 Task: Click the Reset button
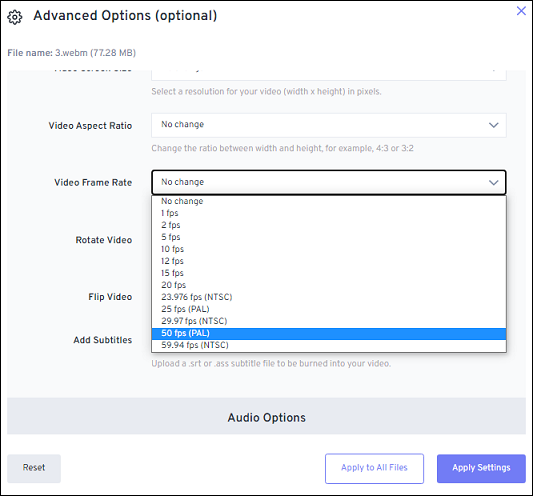[x=34, y=468]
